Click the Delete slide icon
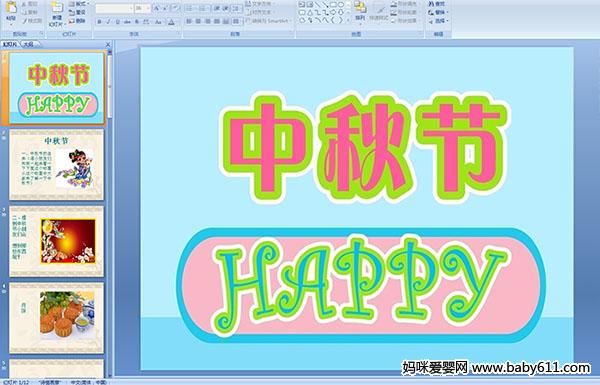This screenshot has width=600, height=385. coord(72,21)
